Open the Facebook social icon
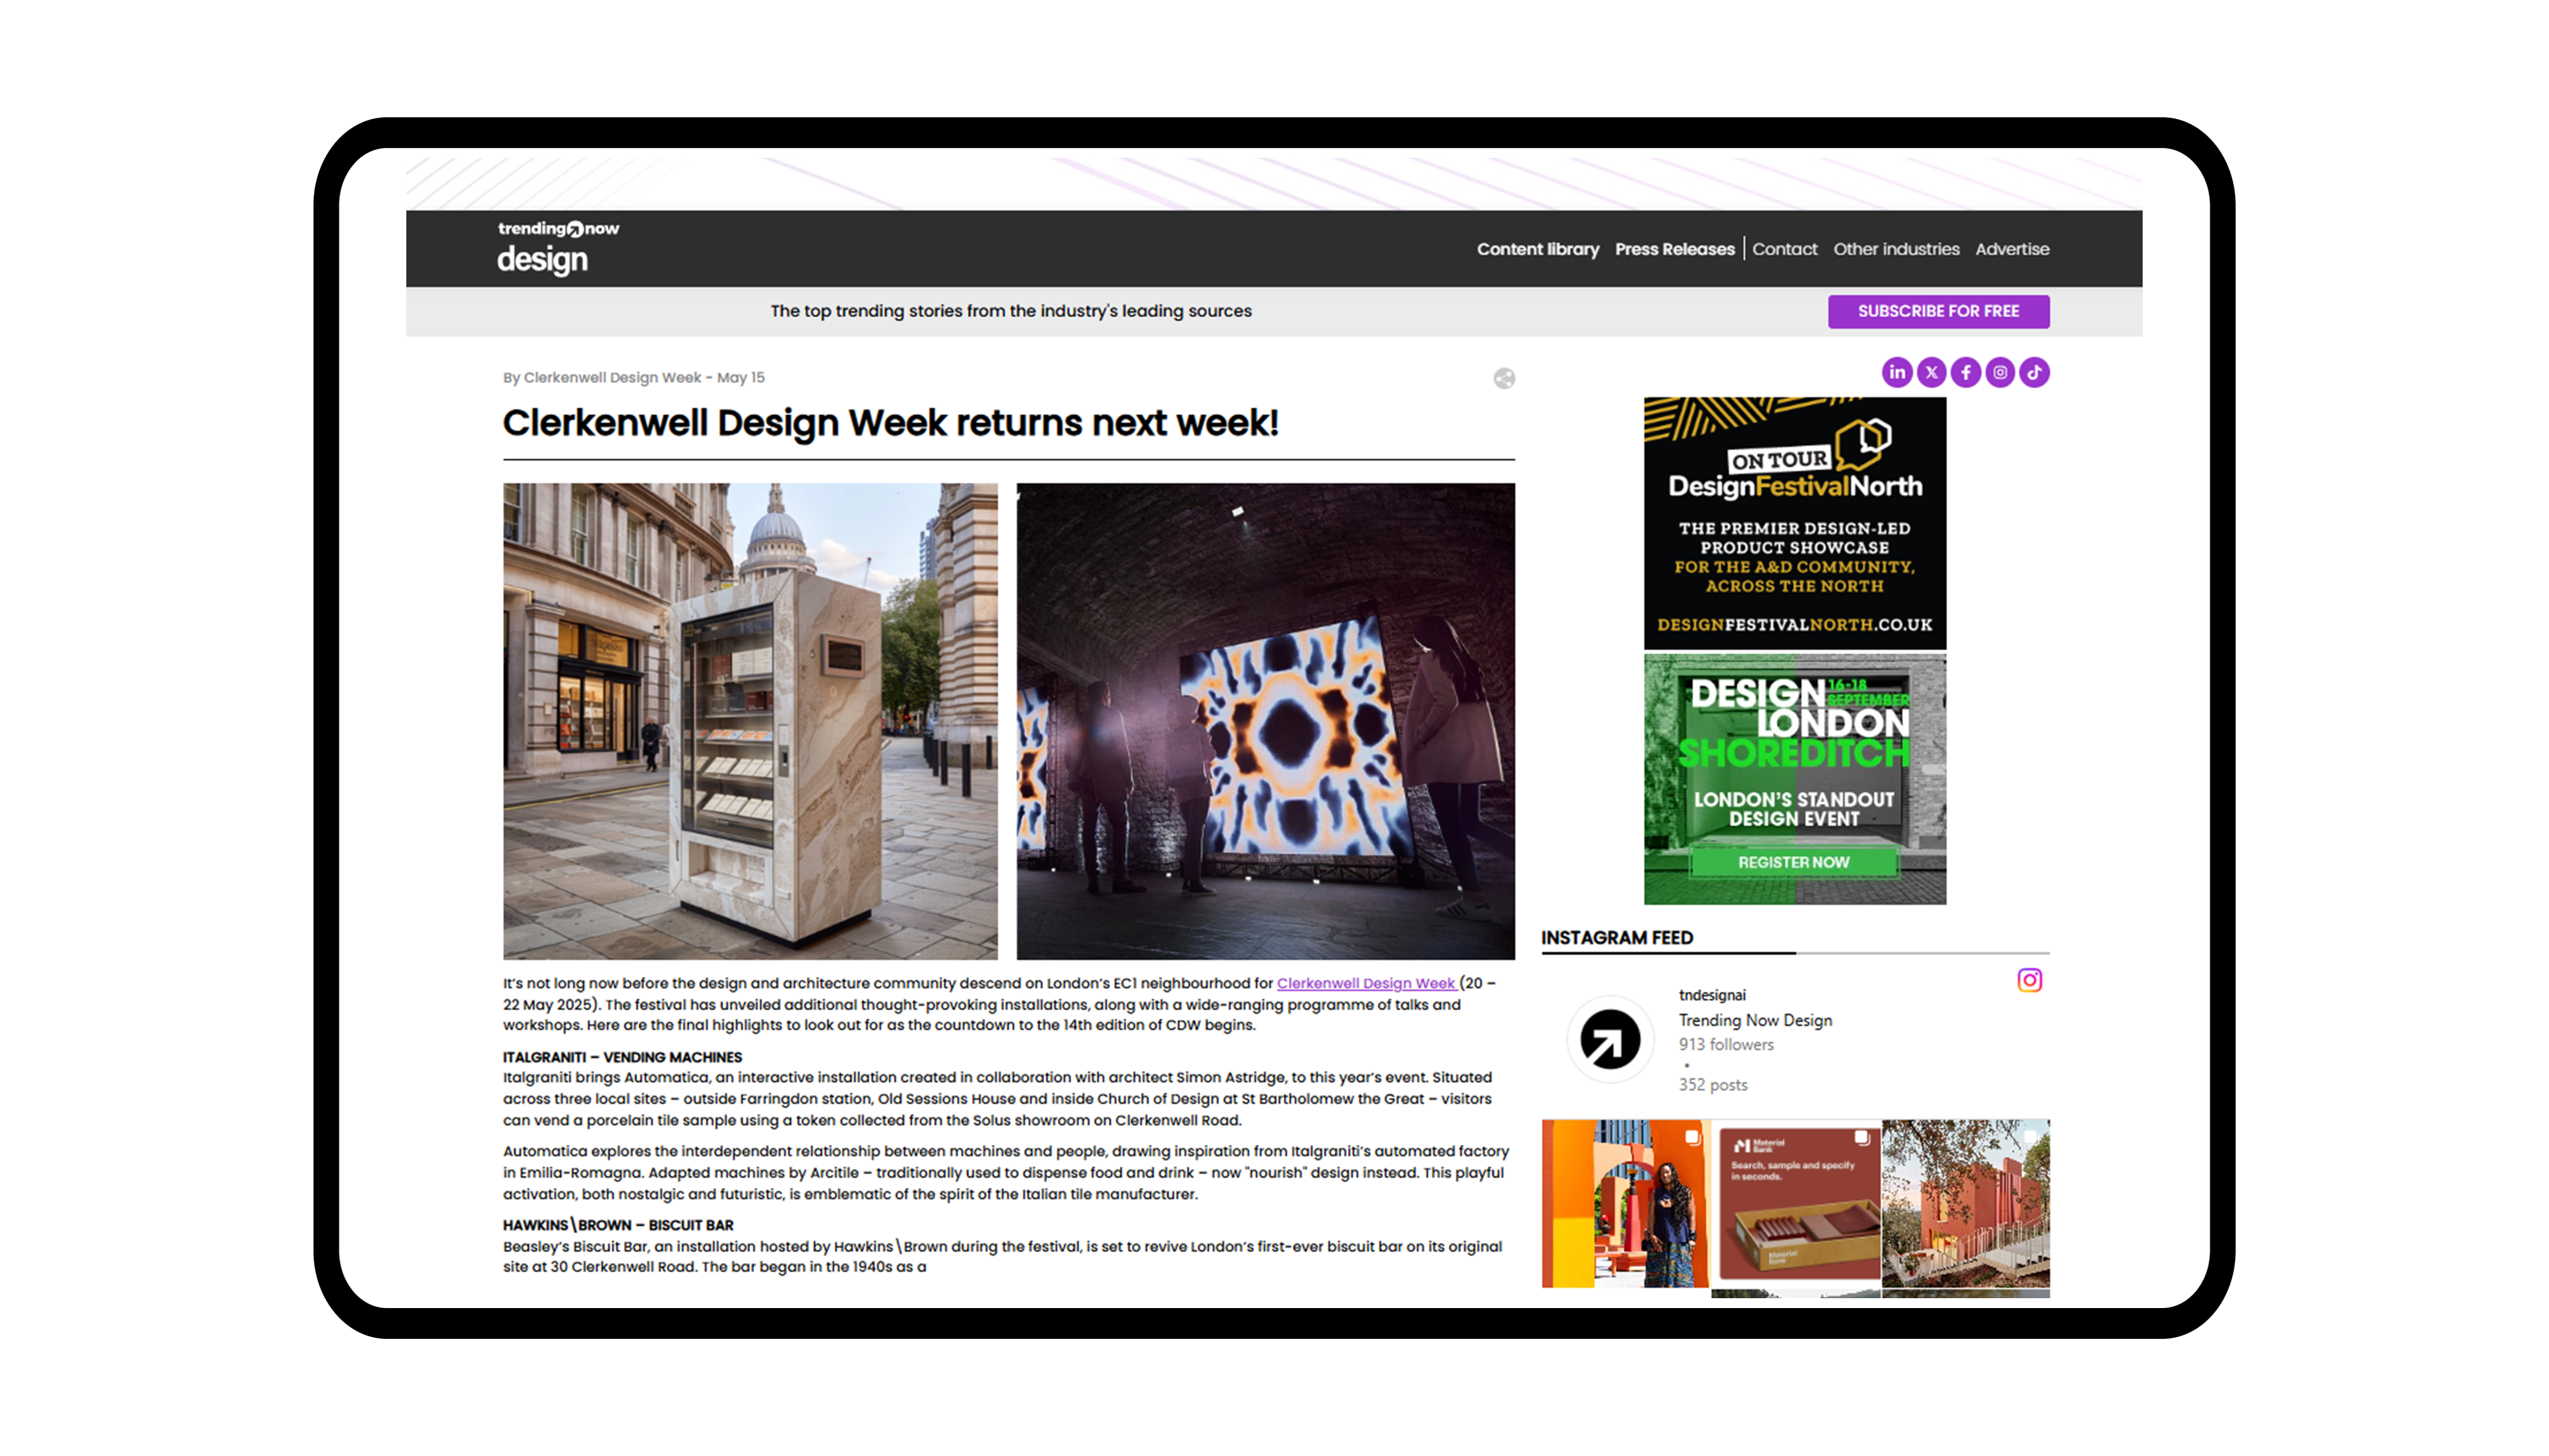The width and height of the screenshot is (2549, 1456). point(1965,372)
